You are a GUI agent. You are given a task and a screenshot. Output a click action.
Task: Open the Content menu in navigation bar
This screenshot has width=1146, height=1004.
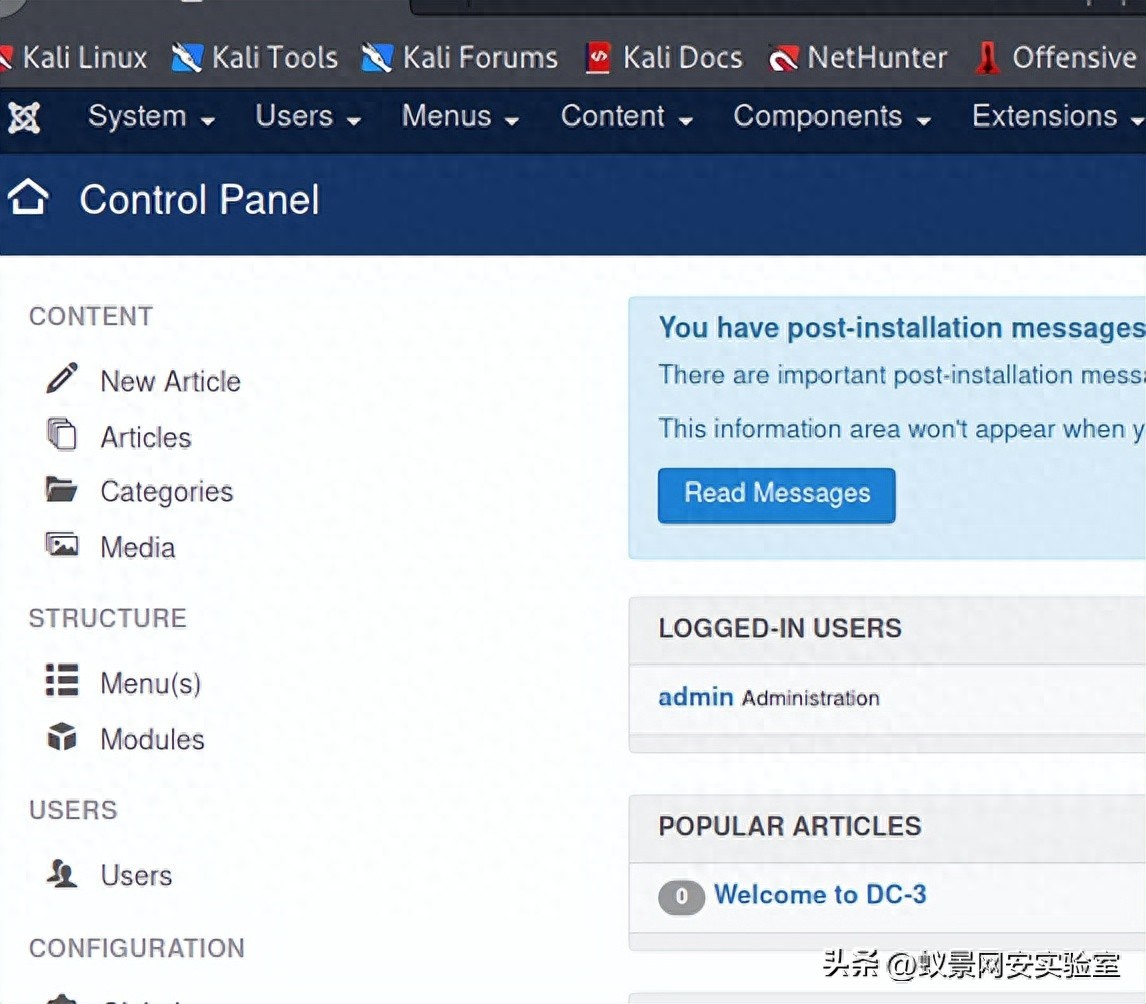[x=627, y=117]
